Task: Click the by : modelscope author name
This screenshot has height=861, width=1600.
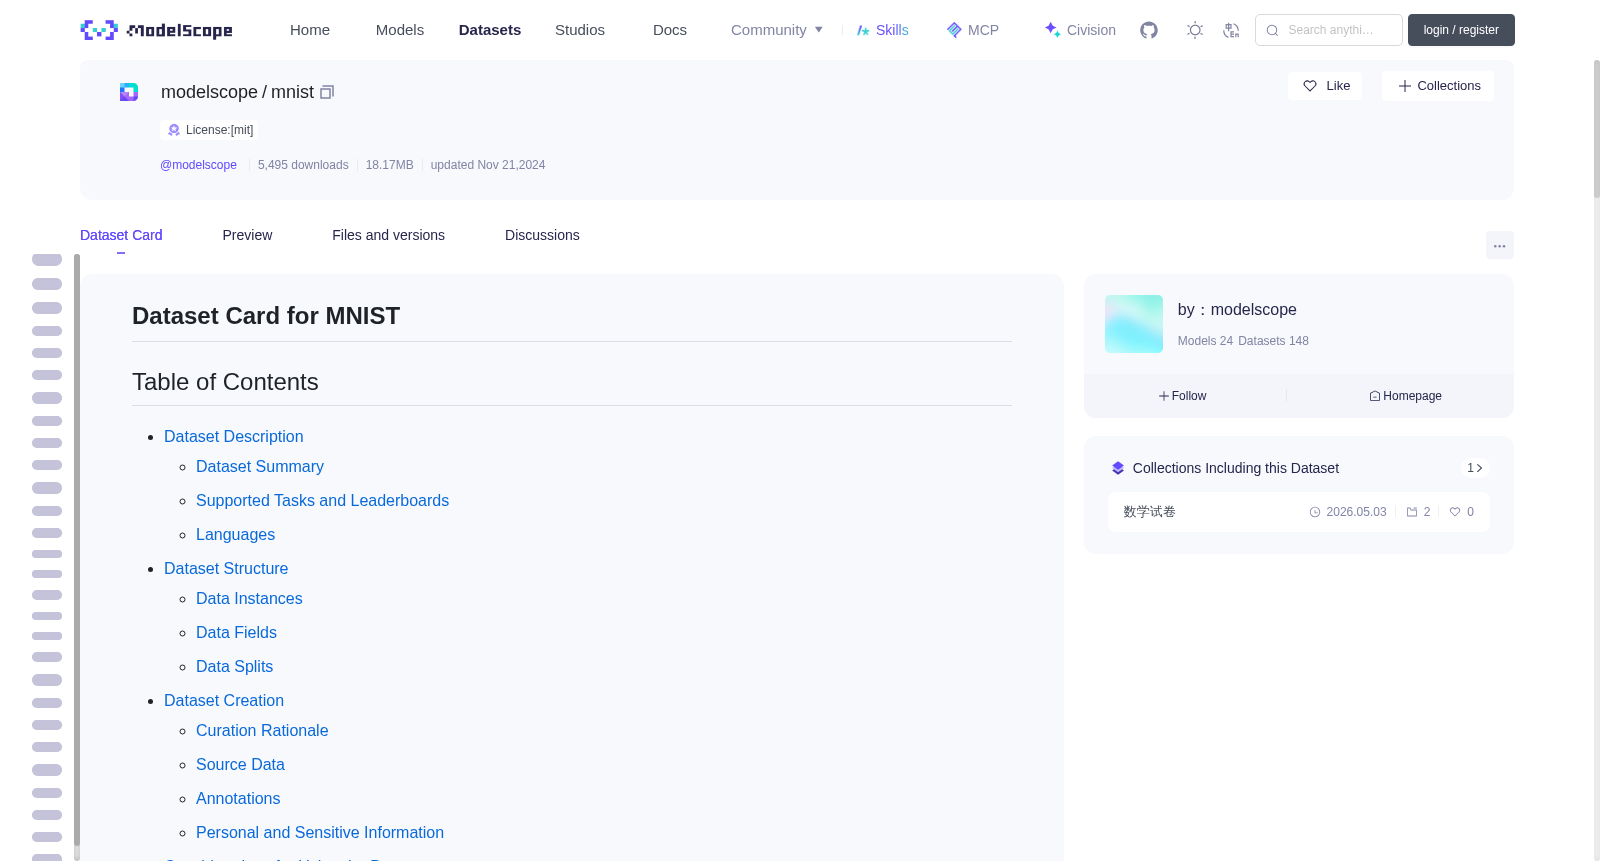Action: (1237, 310)
